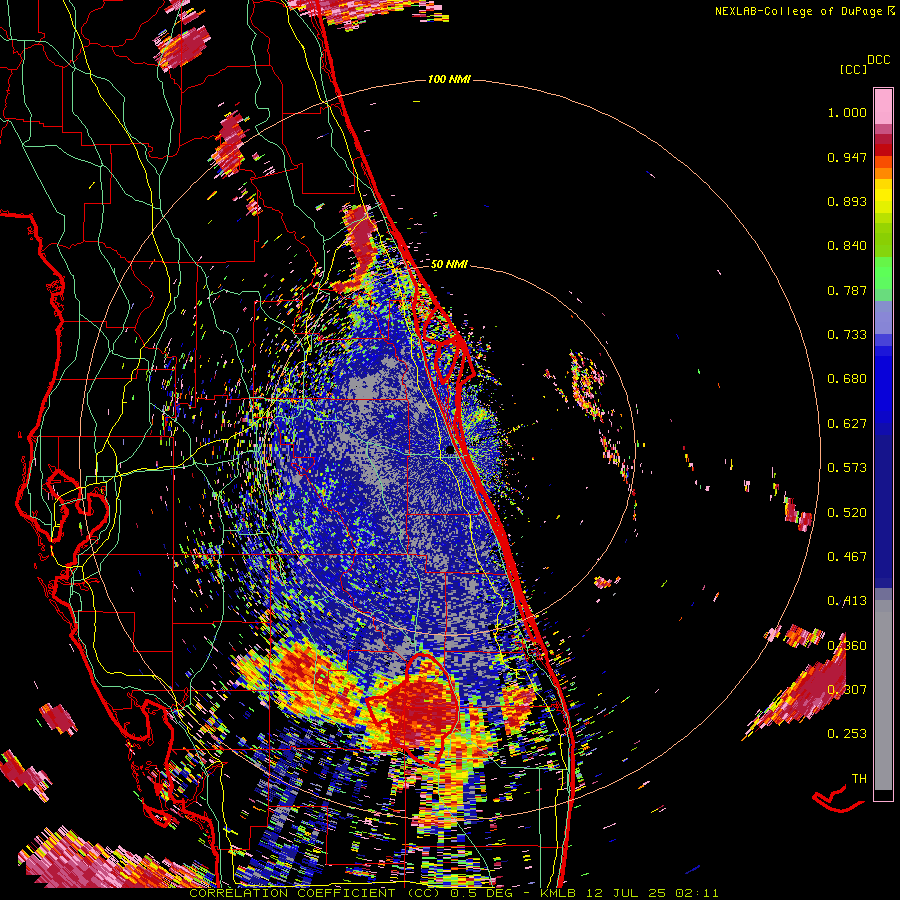The width and height of the screenshot is (900, 900).
Task: Click the NEXLAB-College of DuPage label
Action: pyautogui.click(x=799, y=11)
